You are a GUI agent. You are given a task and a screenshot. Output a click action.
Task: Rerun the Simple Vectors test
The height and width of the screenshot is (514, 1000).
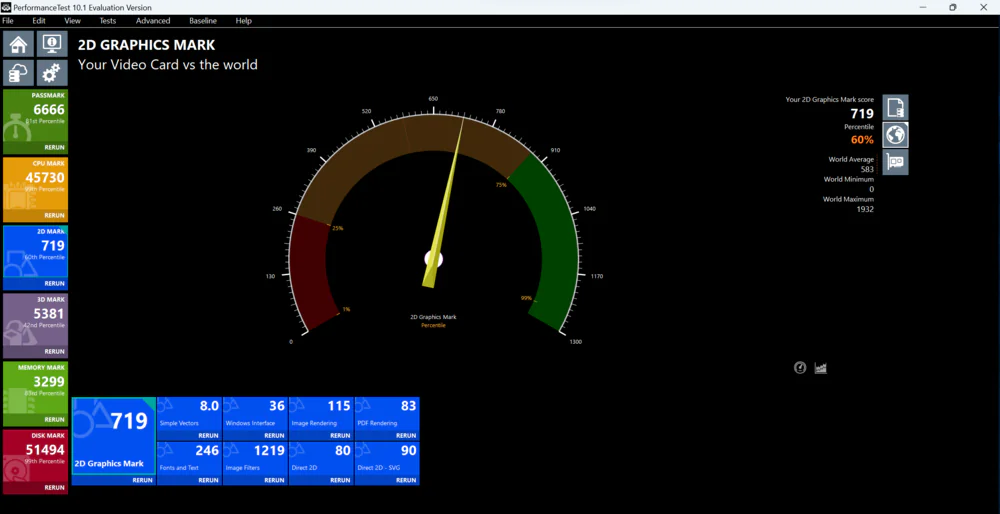(209, 436)
